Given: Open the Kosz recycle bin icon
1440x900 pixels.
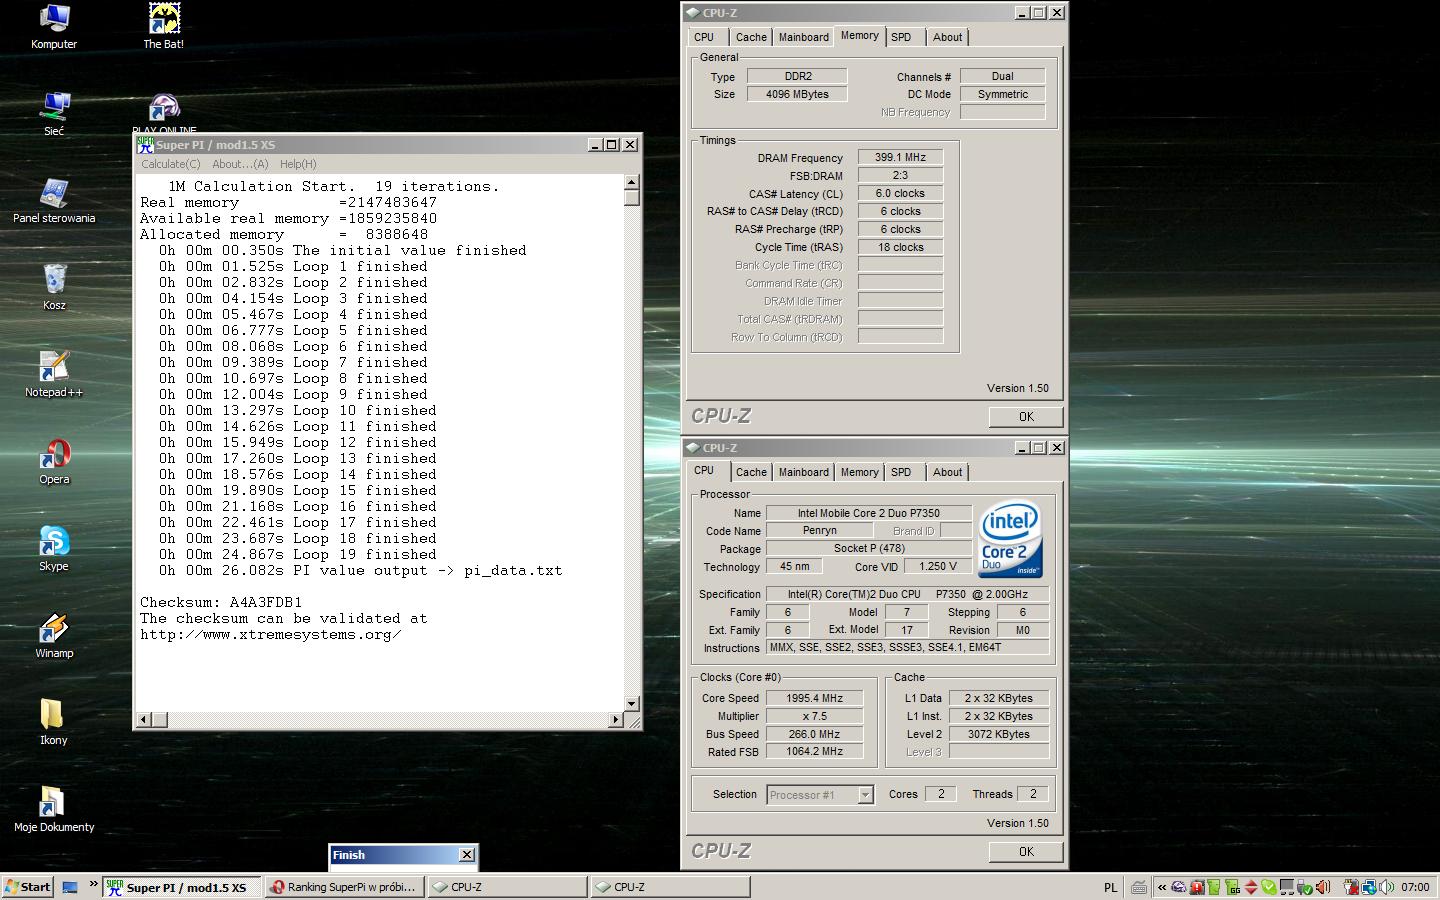Looking at the screenshot, I should (54, 280).
